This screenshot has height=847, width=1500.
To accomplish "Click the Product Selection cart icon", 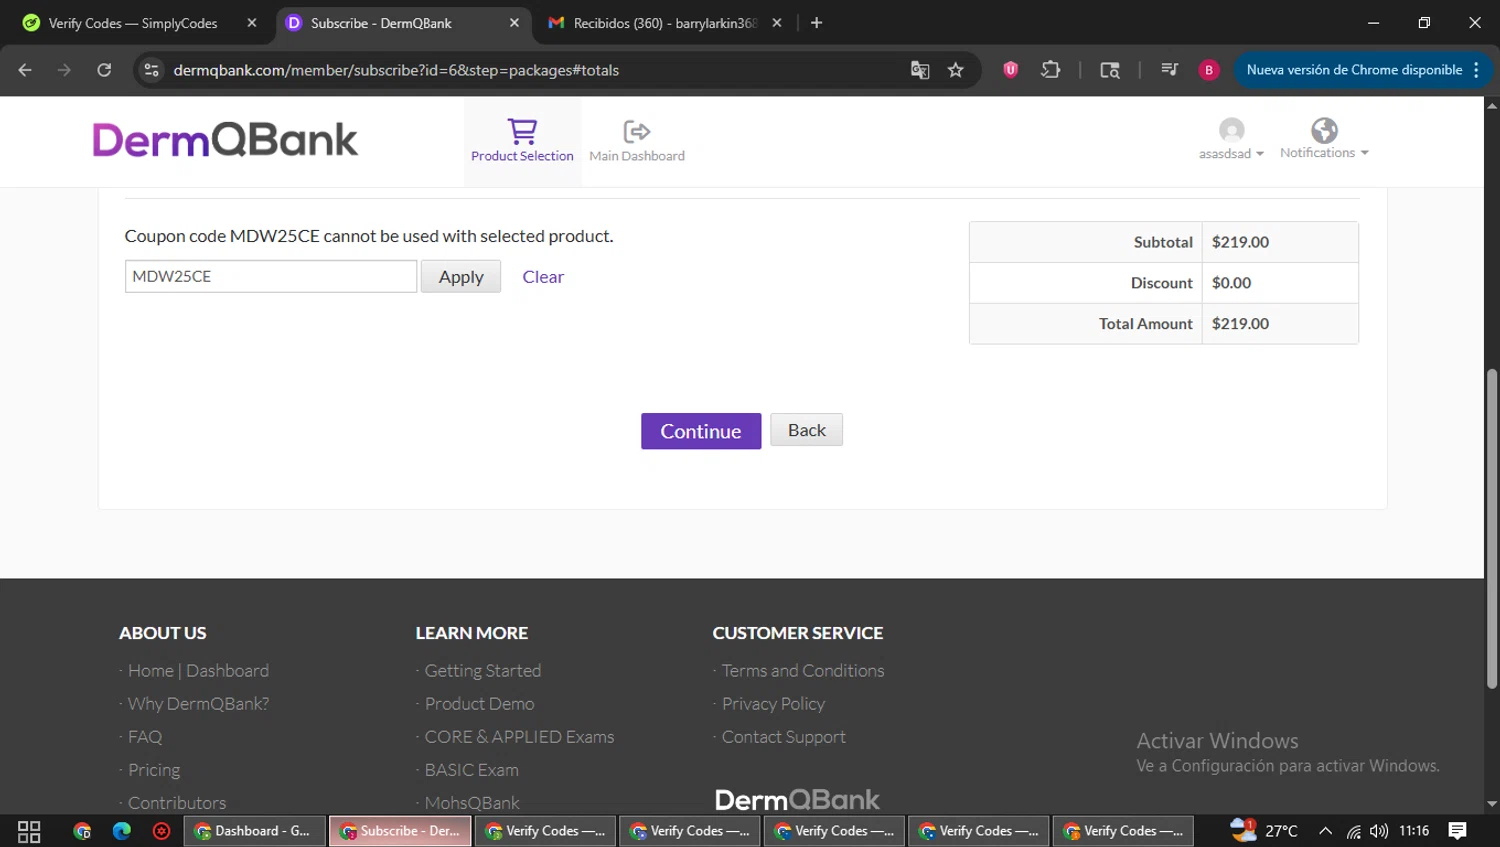I will (x=522, y=131).
